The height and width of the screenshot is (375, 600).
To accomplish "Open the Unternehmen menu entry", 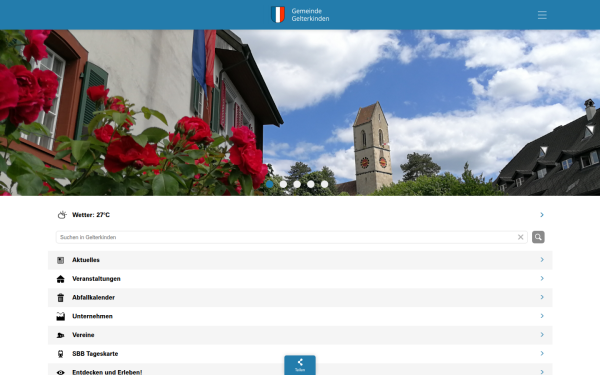I will pyautogui.click(x=300, y=316).
